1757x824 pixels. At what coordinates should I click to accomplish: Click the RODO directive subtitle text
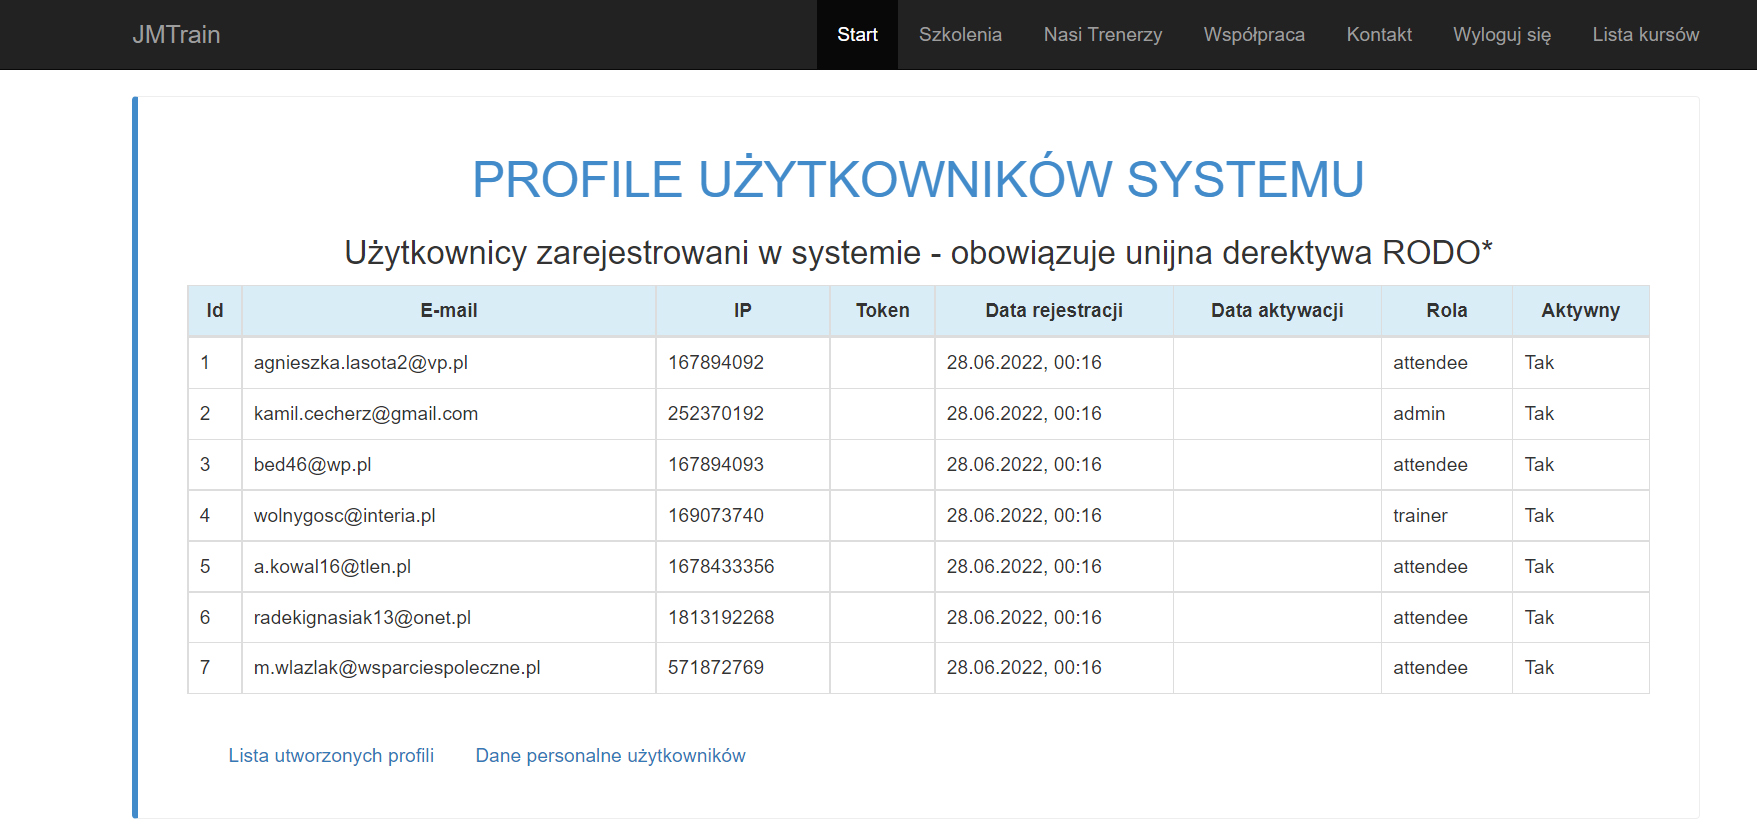tap(918, 253)
